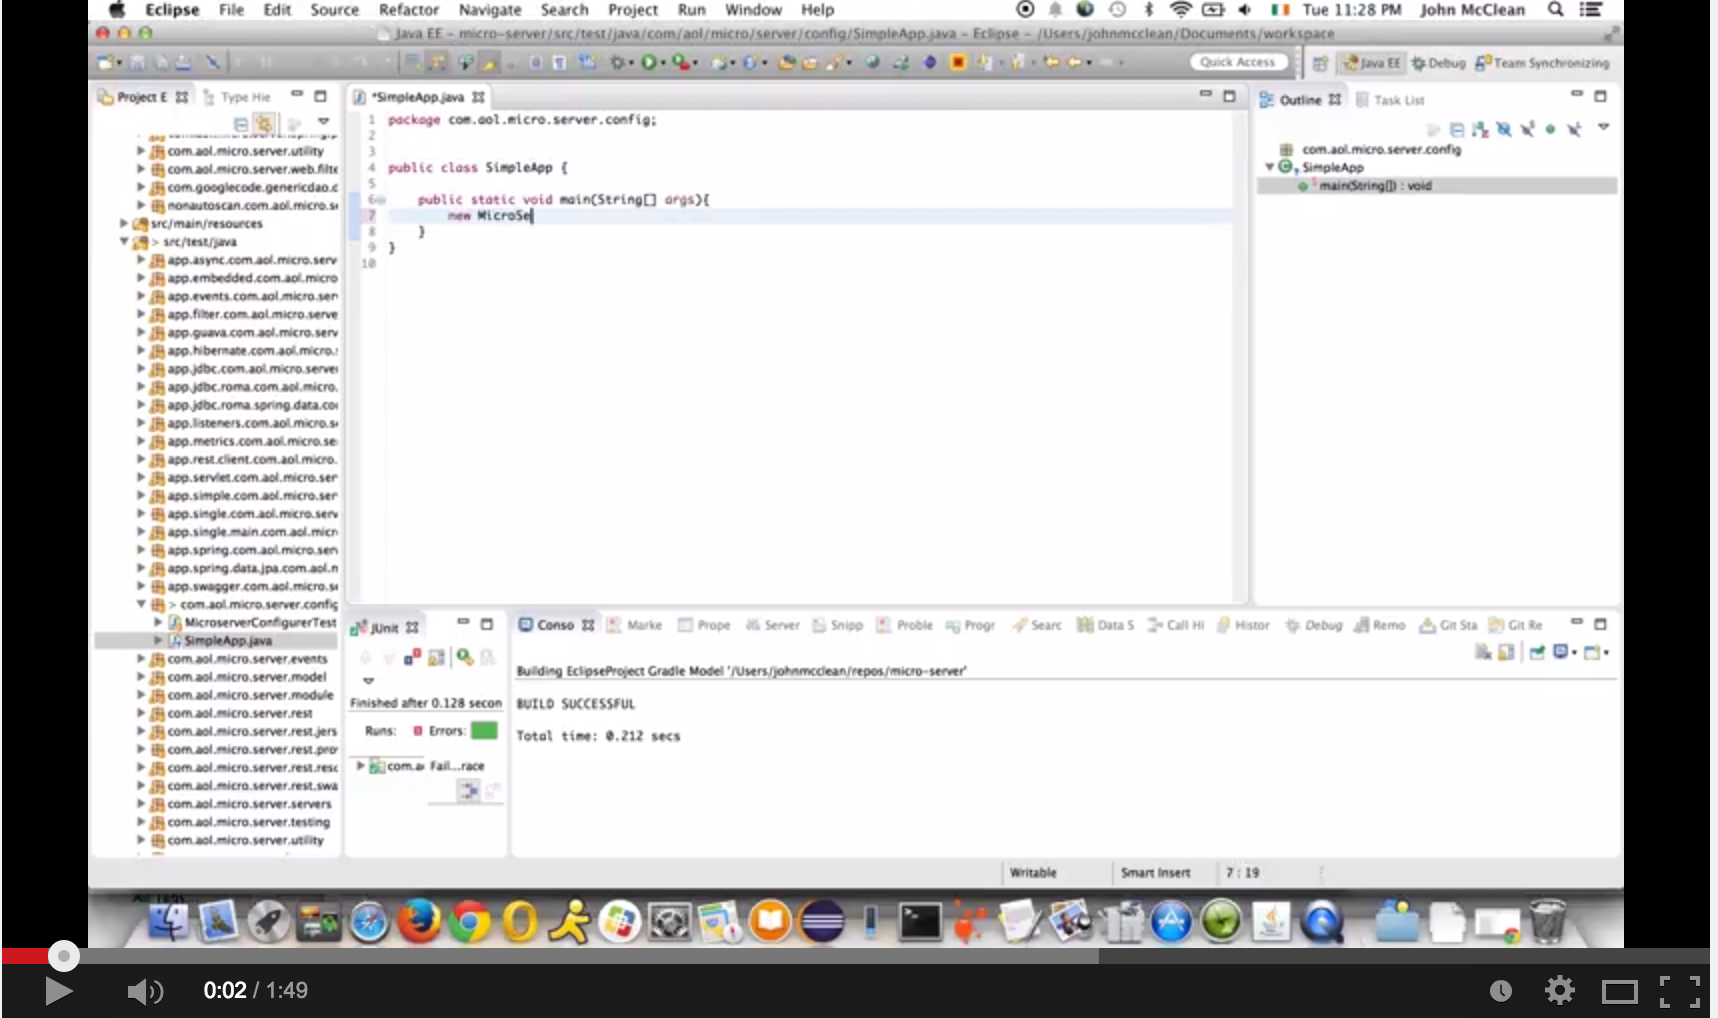1718x1018 pixels.
Task: Click the New wizard icon in the toolbar
Action: [x=105, y=62]
